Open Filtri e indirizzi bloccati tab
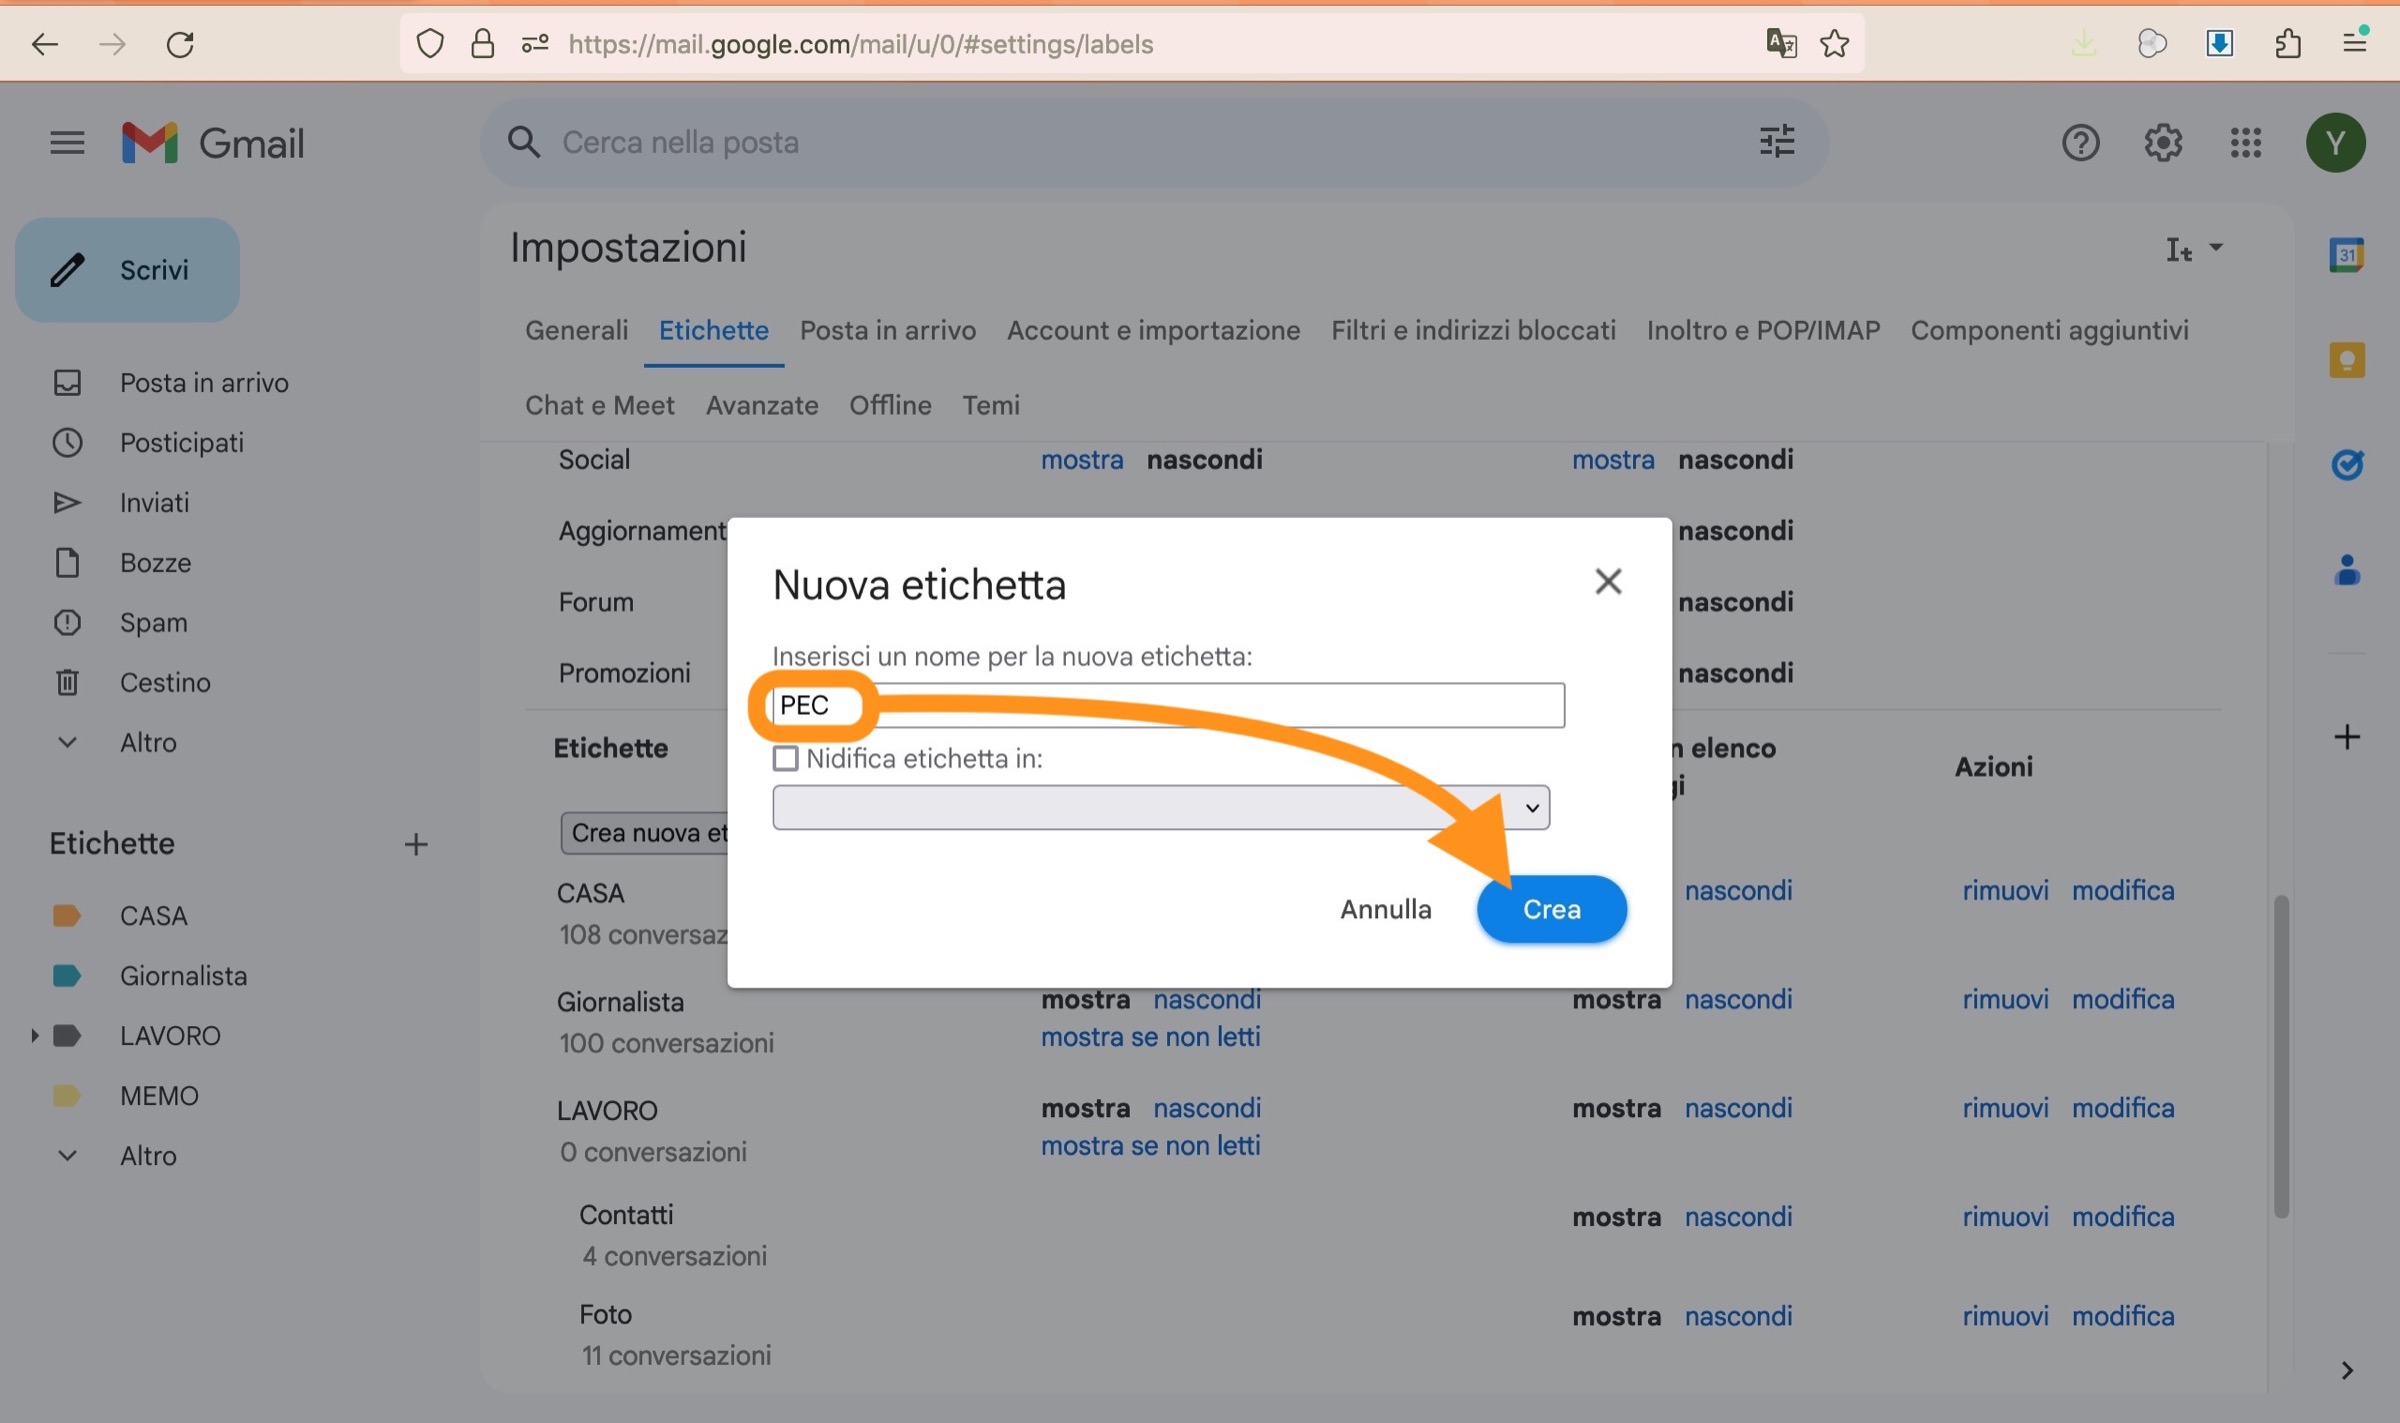Image resolution: width=2400 pixels, height=1423 pixels. click(1472, 330)
